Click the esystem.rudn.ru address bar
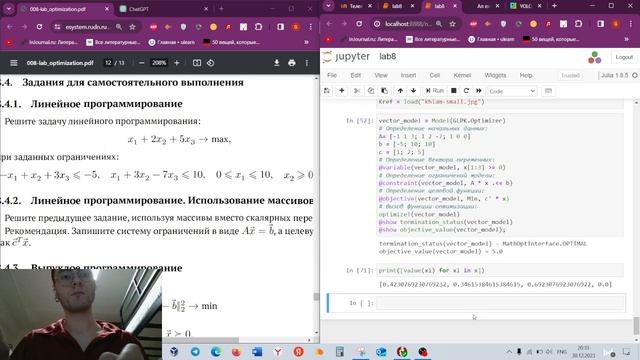 (87, 27)
